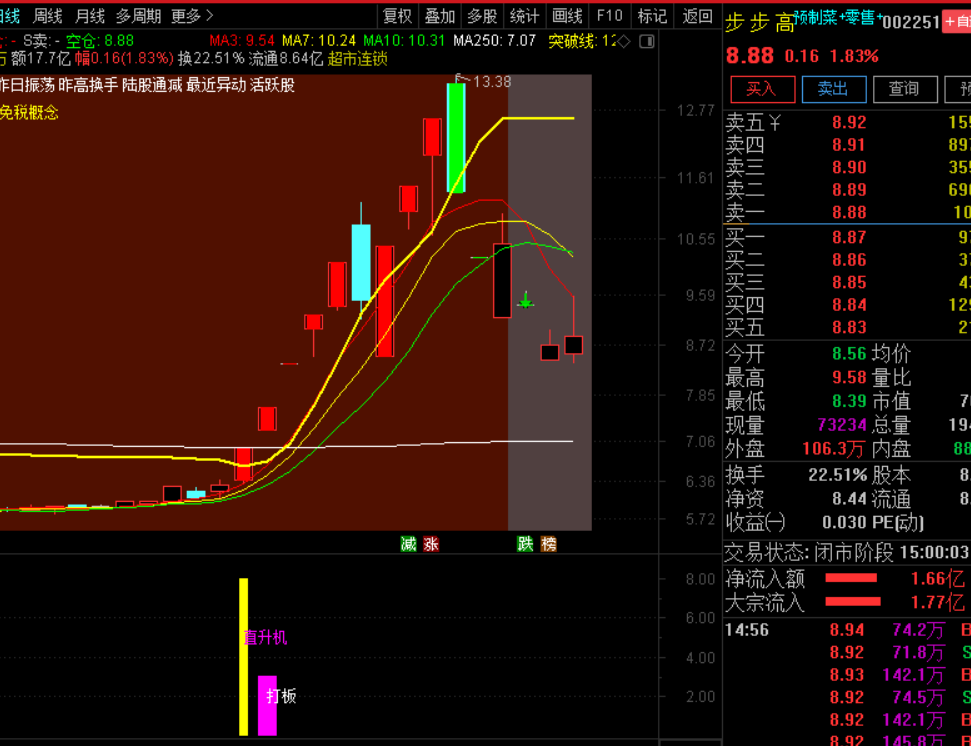Screen dimensions: 971x746
Task: Click the green arrow marker on the chart
Action: (525, 299)
